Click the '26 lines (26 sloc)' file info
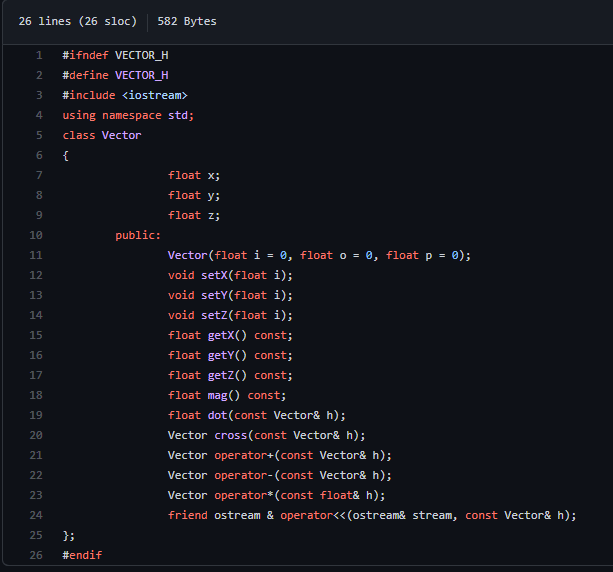613x572 pixels. [x=78, y=21]
